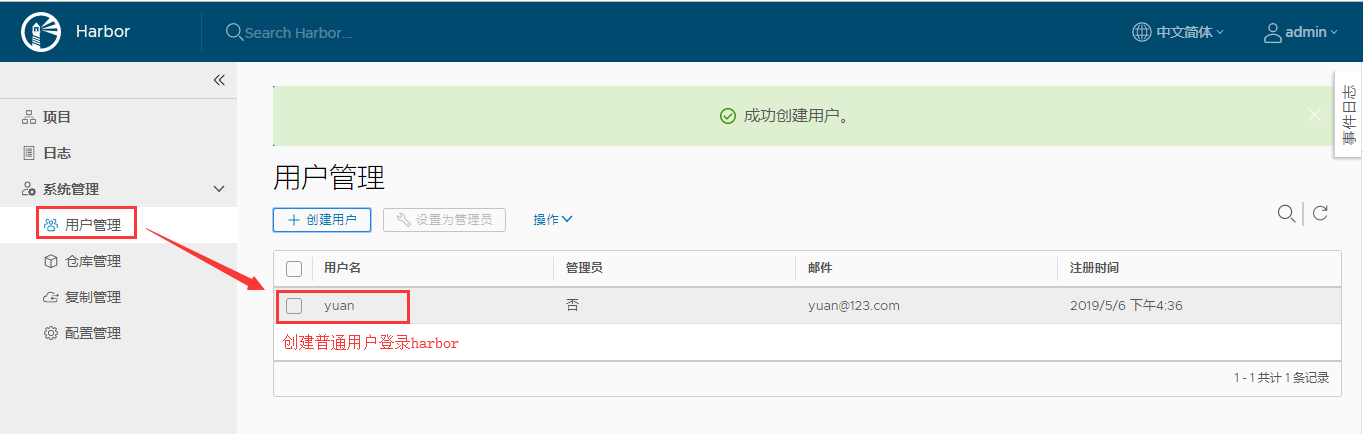
Task: Click the admin user avatar icon
Action: coord(1272,32)
